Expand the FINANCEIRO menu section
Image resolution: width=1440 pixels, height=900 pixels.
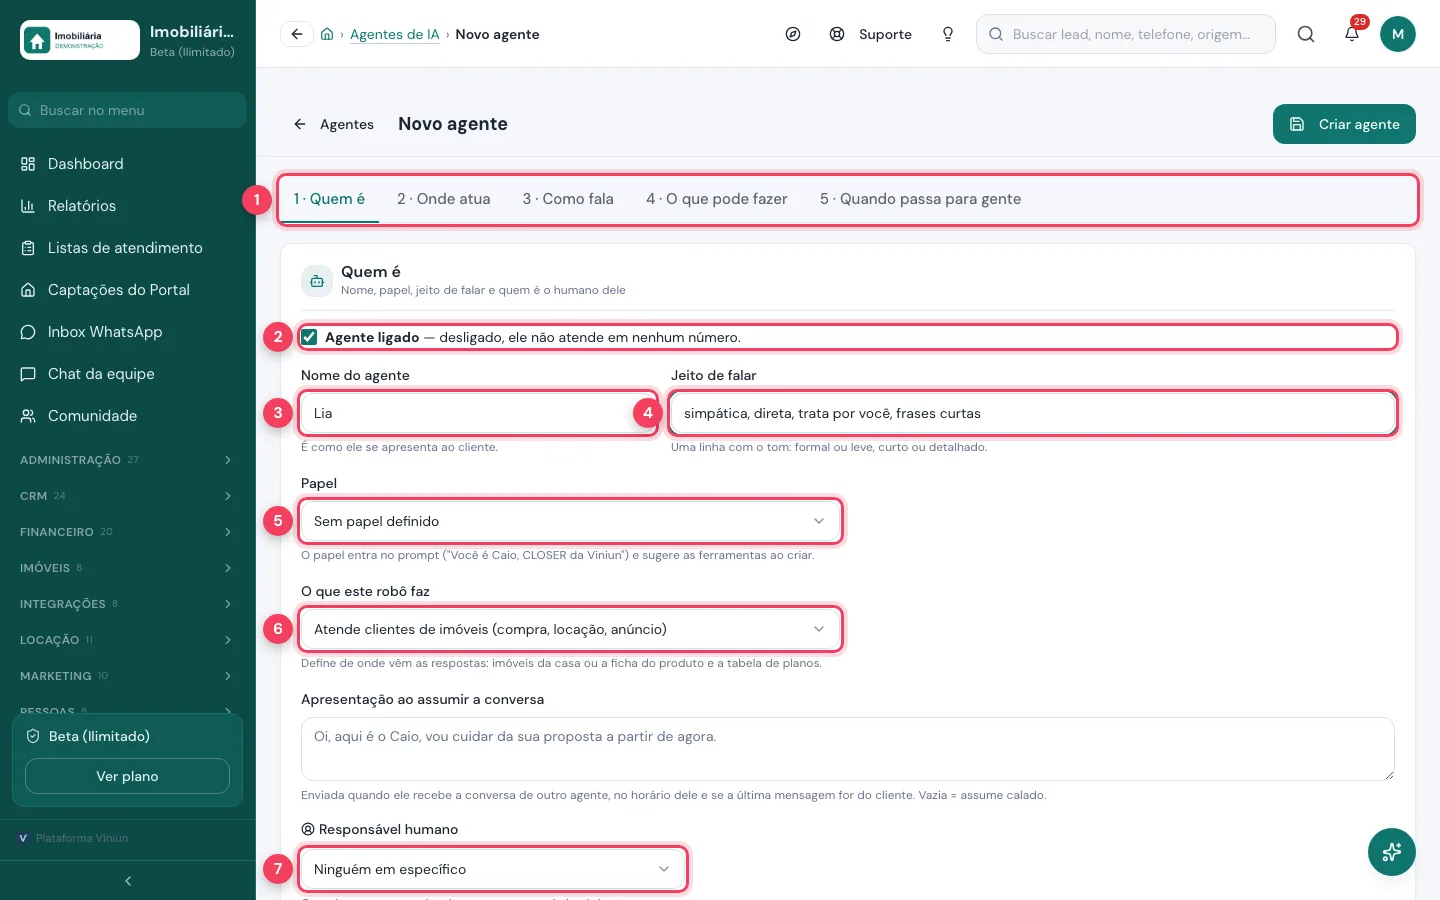(x=128, y=532)
